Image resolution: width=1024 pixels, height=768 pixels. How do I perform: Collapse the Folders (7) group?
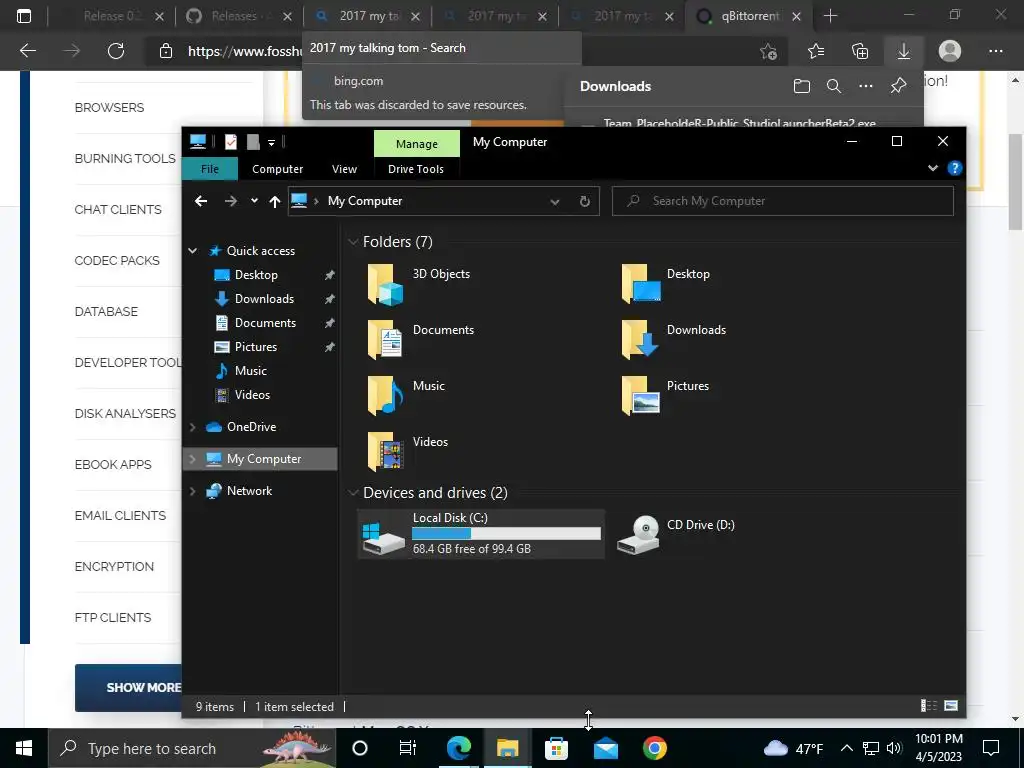tap(353, 242)
